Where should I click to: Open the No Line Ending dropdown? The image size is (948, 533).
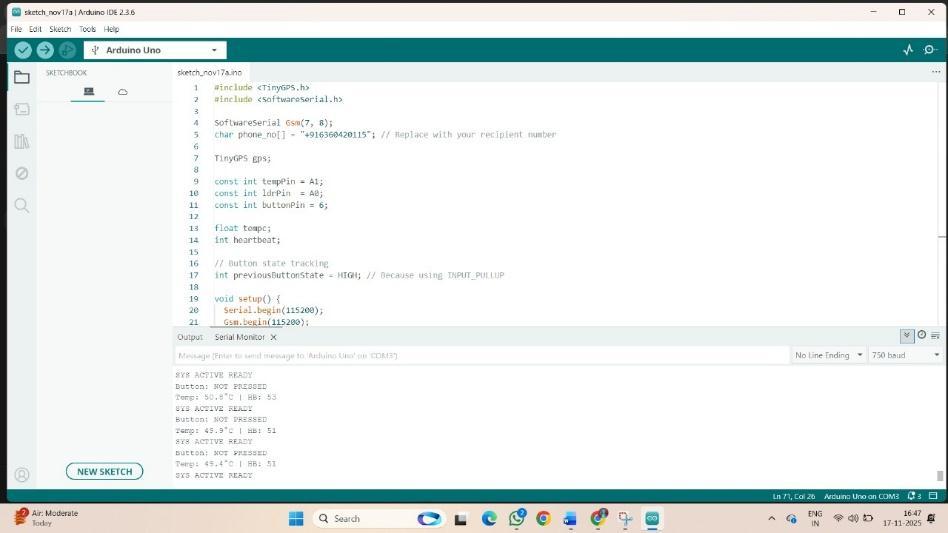click(x=828, y=355)
